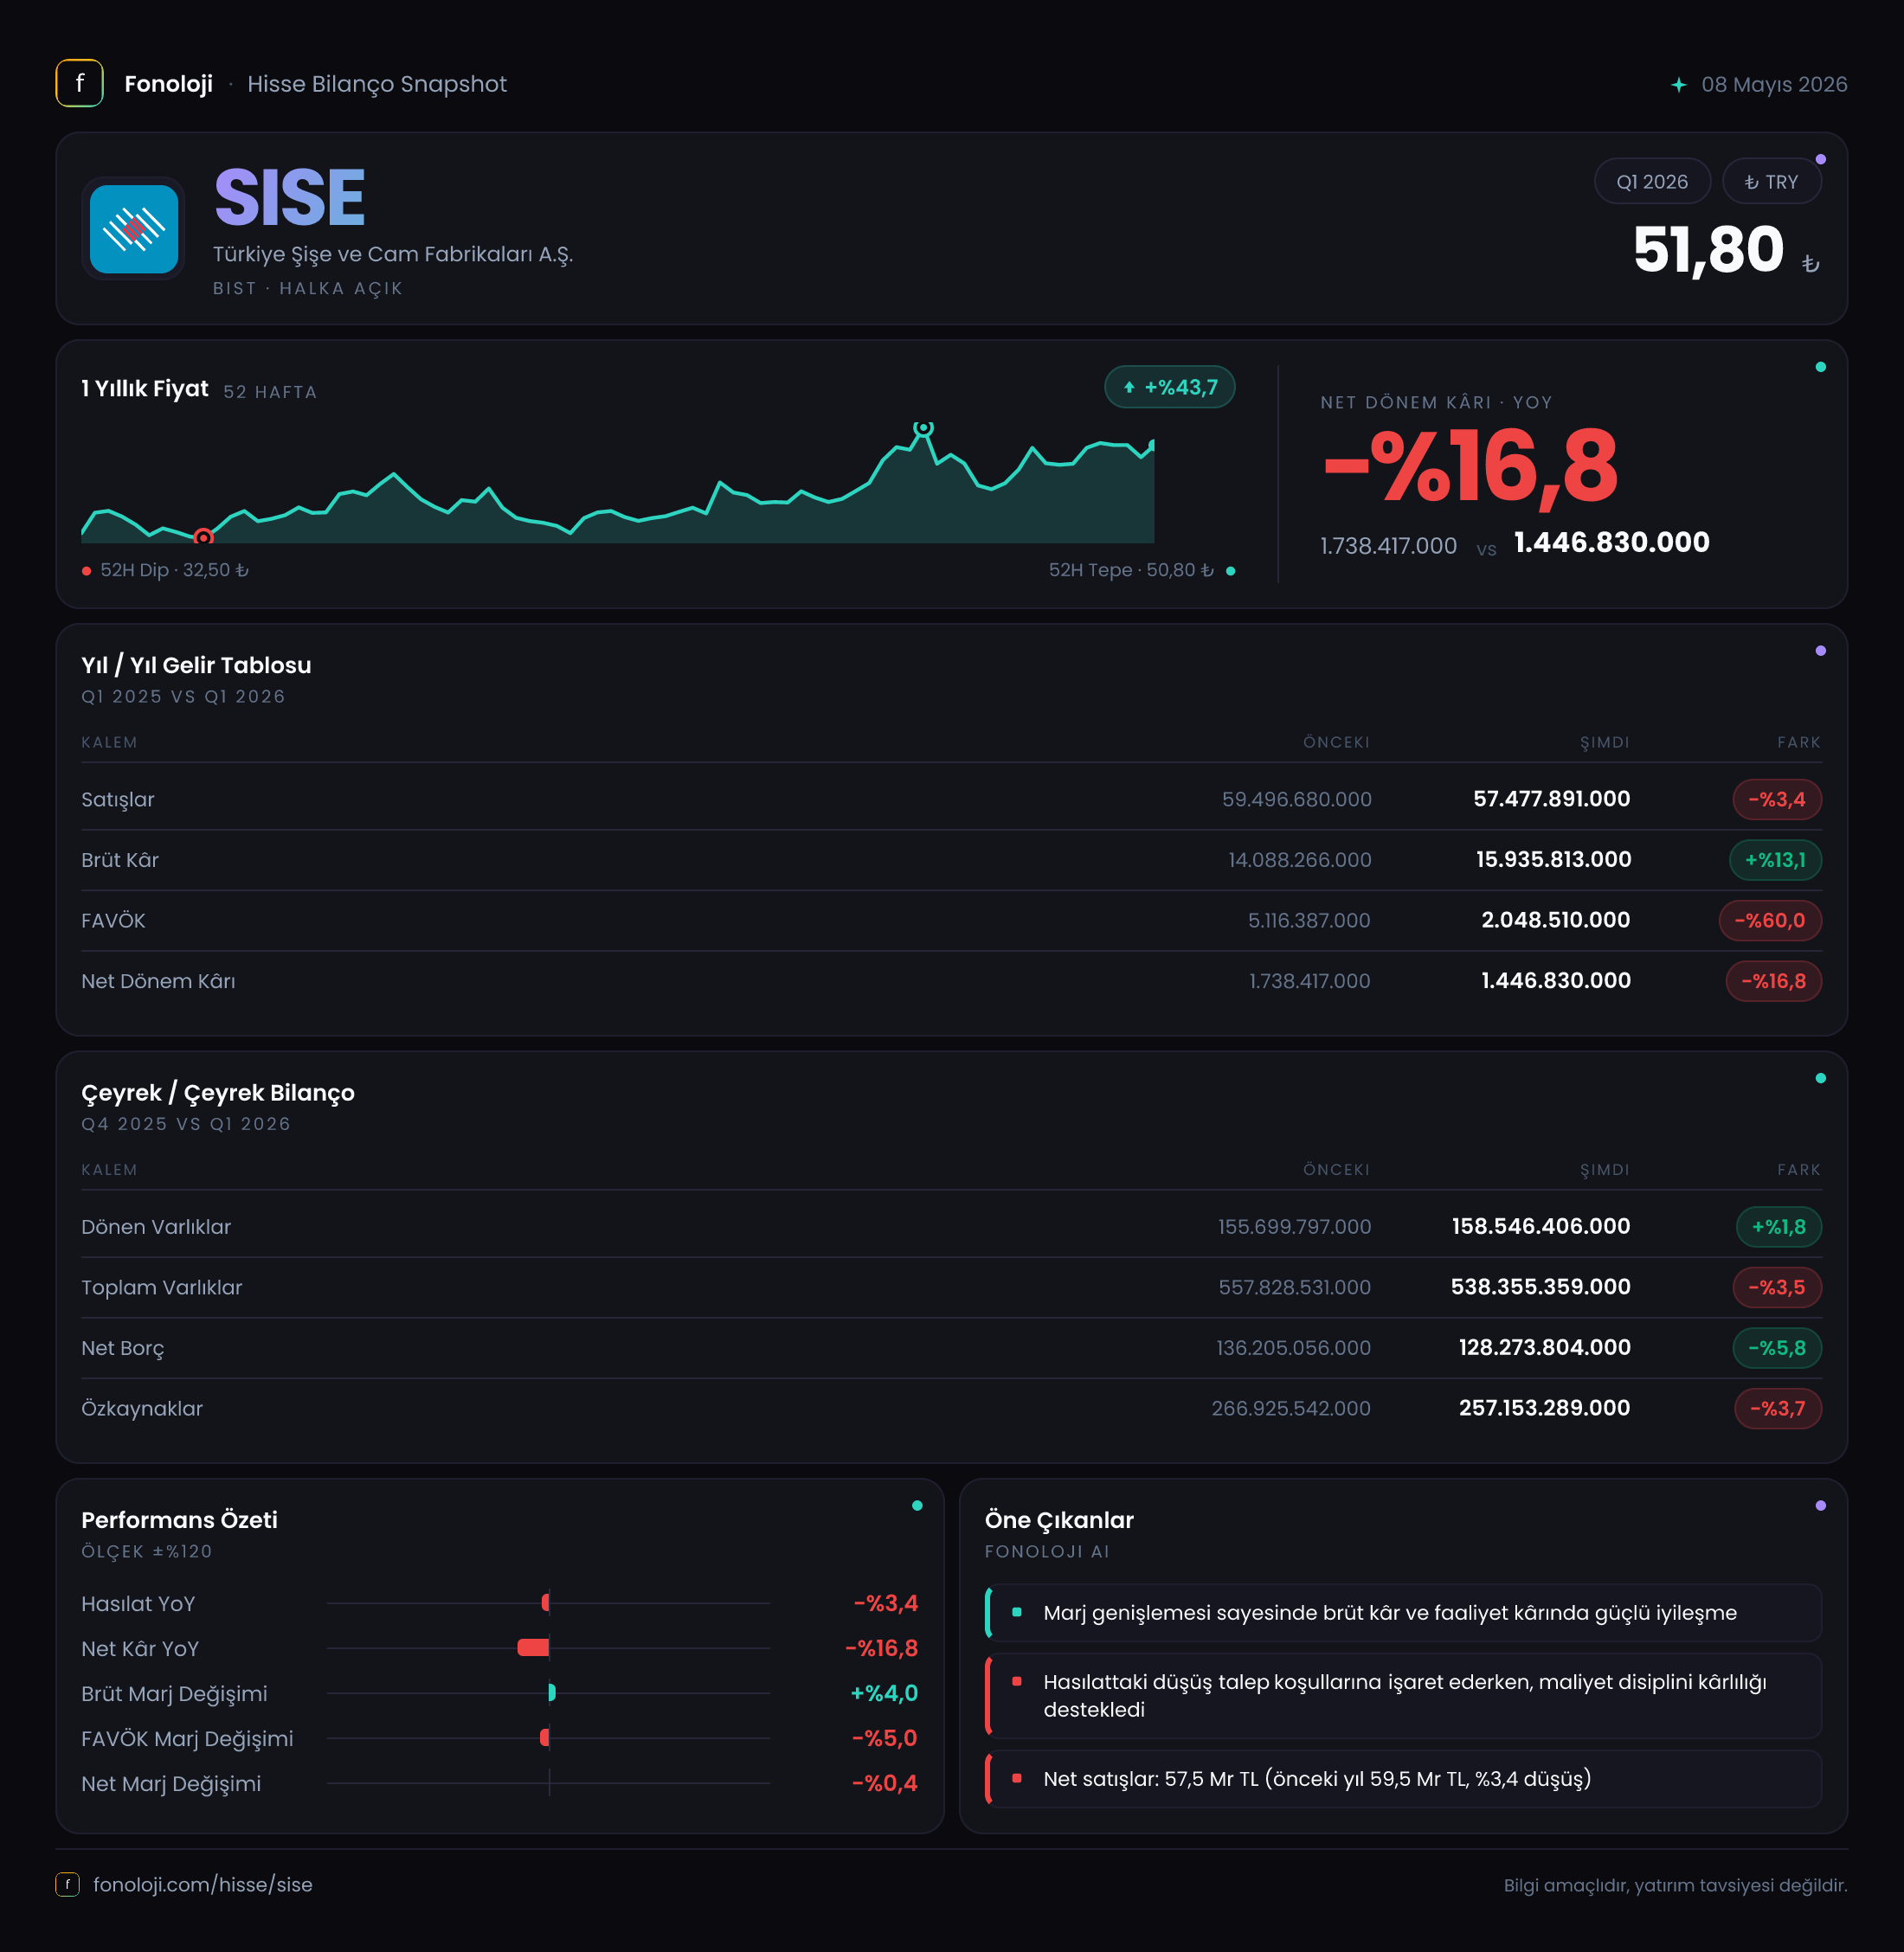Click the SISE ticker title
1904x1952 pixels.
click(x=290, y=198)
